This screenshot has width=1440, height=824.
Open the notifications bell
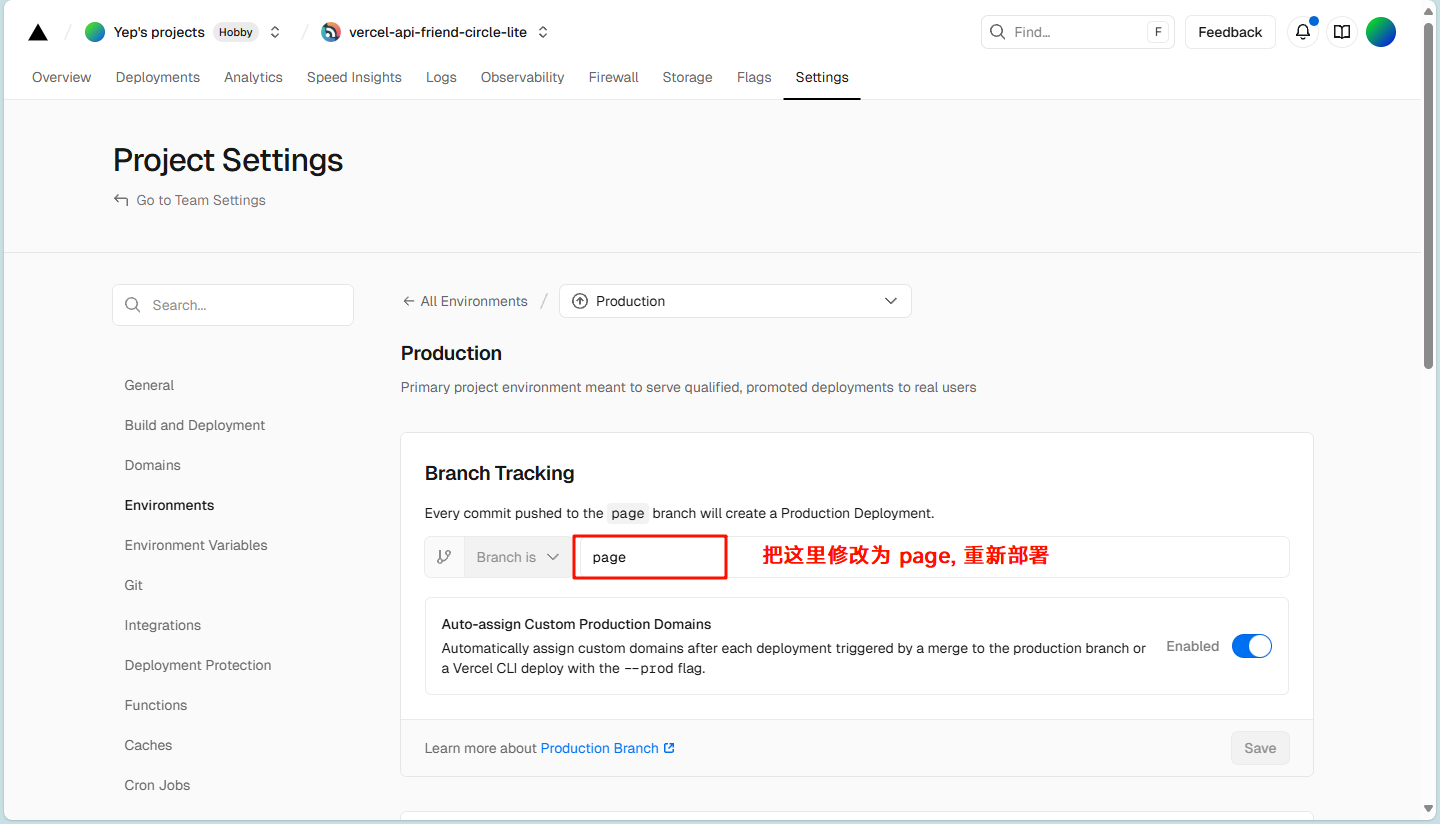tap(1302, 32)
